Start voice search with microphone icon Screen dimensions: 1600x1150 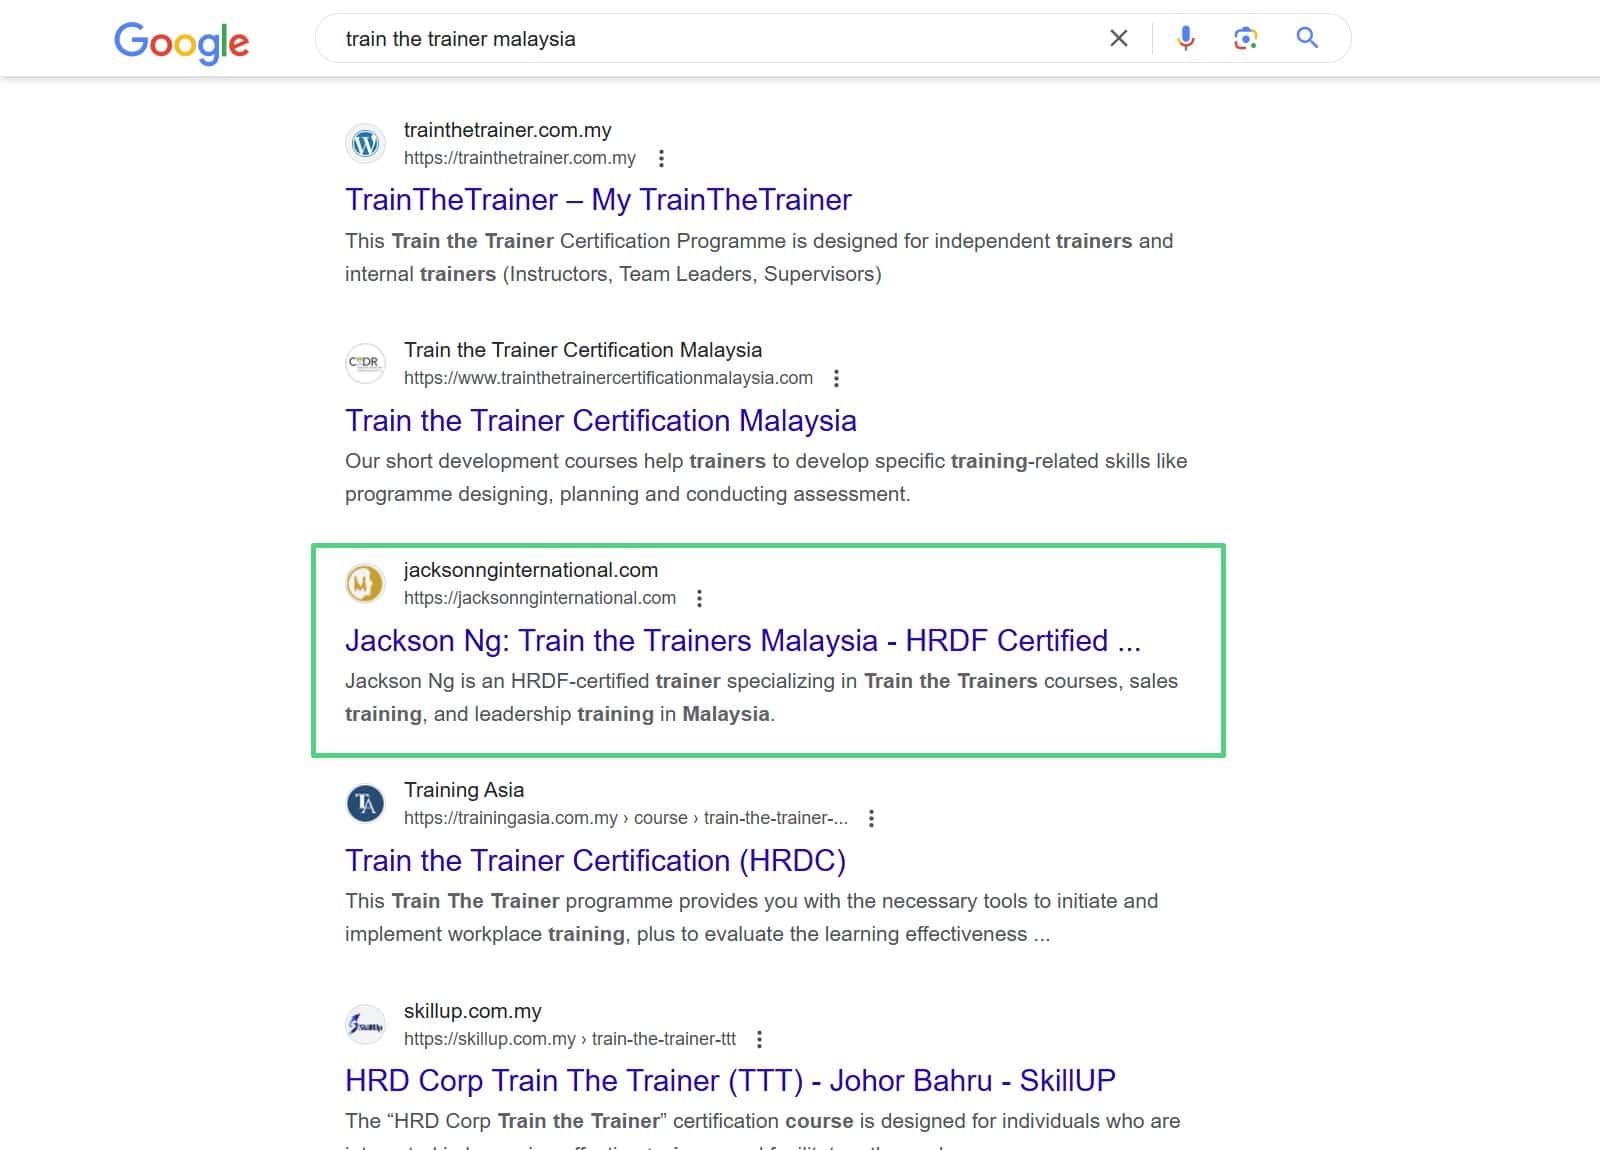pos(1185,38)
